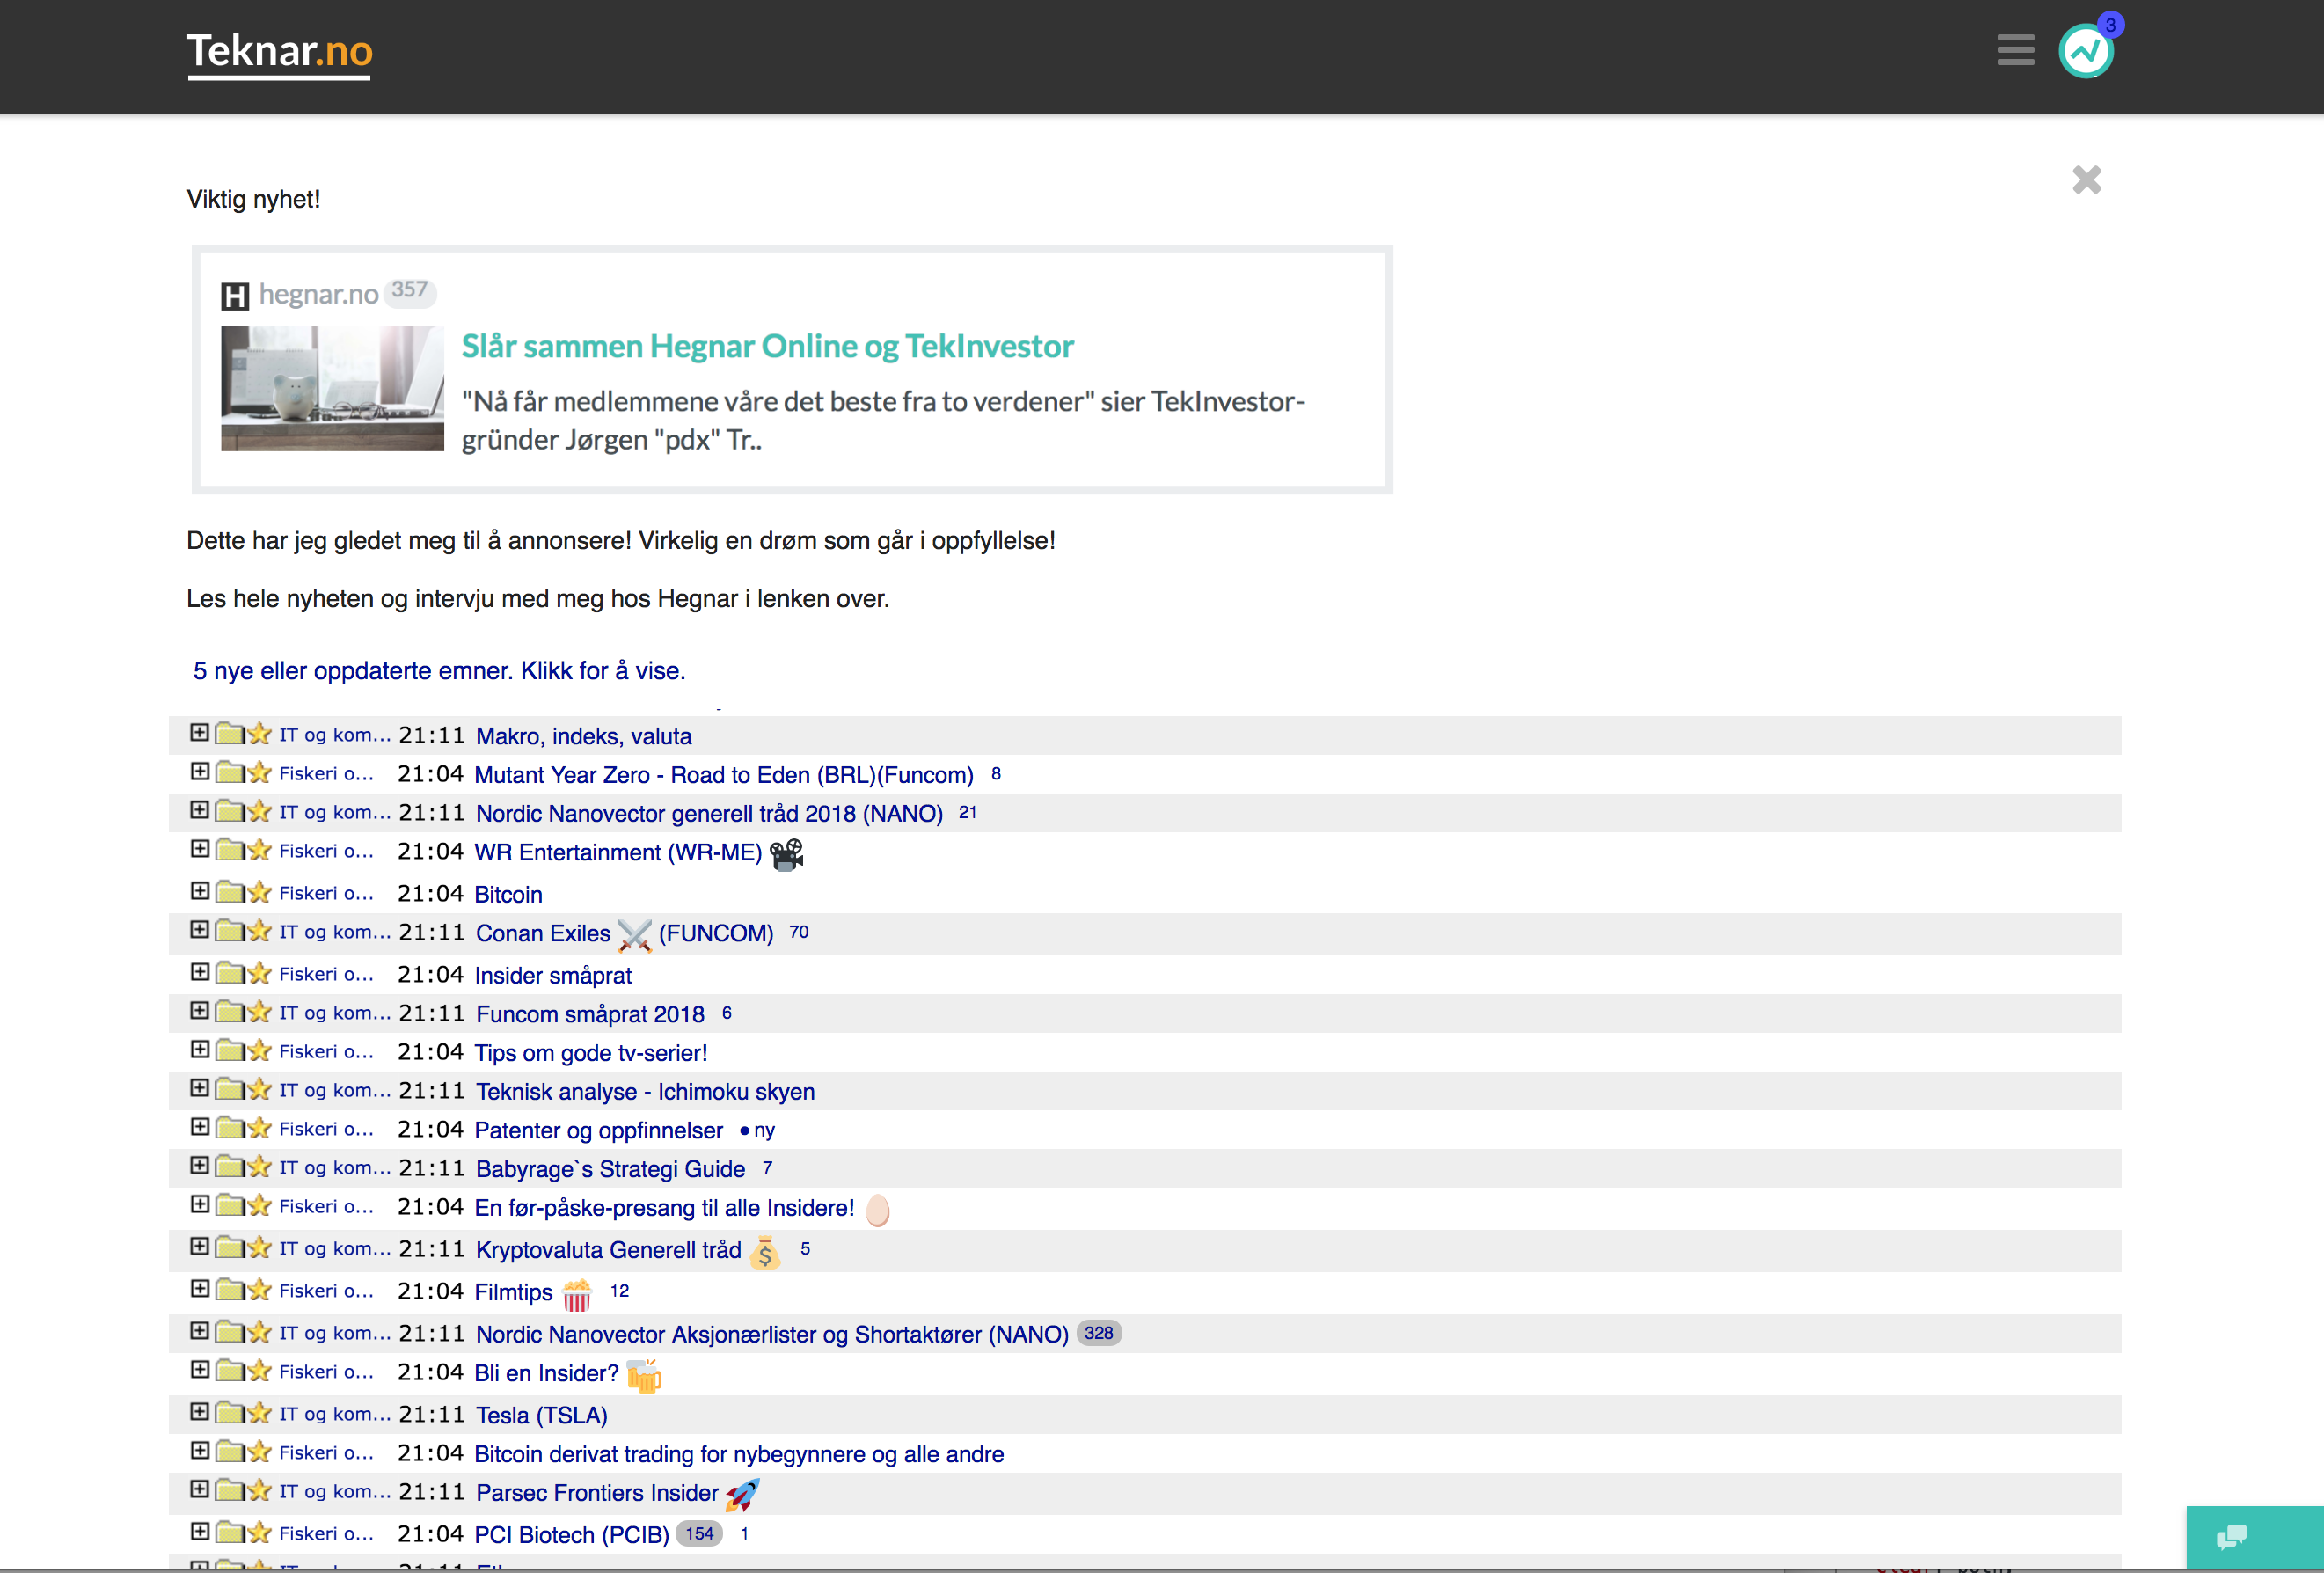
Task: Show the 5 new or updated topics
Action: click(439, 671)
